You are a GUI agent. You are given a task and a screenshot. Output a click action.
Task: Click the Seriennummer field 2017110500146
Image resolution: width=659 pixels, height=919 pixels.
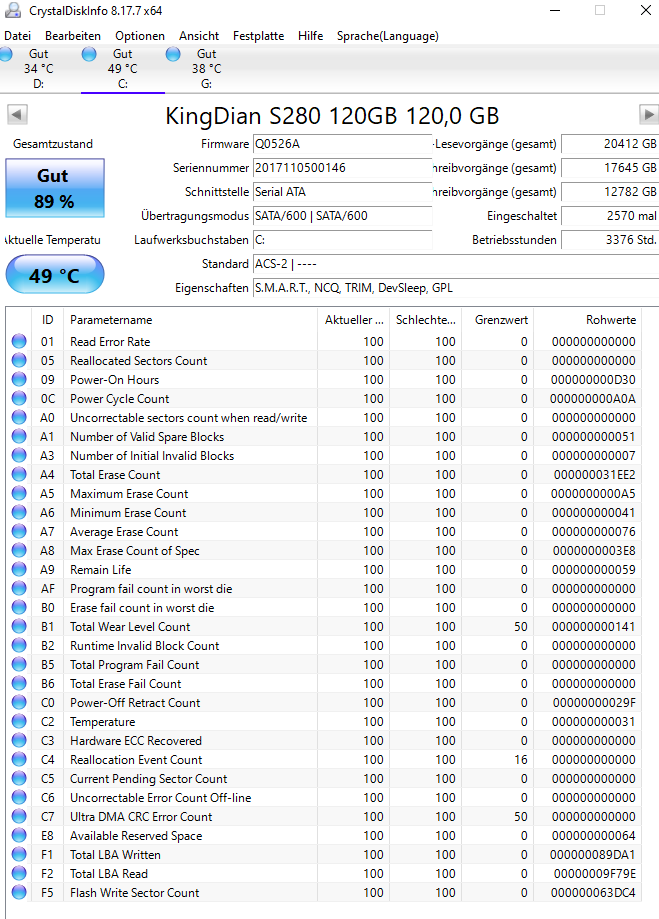342,168
